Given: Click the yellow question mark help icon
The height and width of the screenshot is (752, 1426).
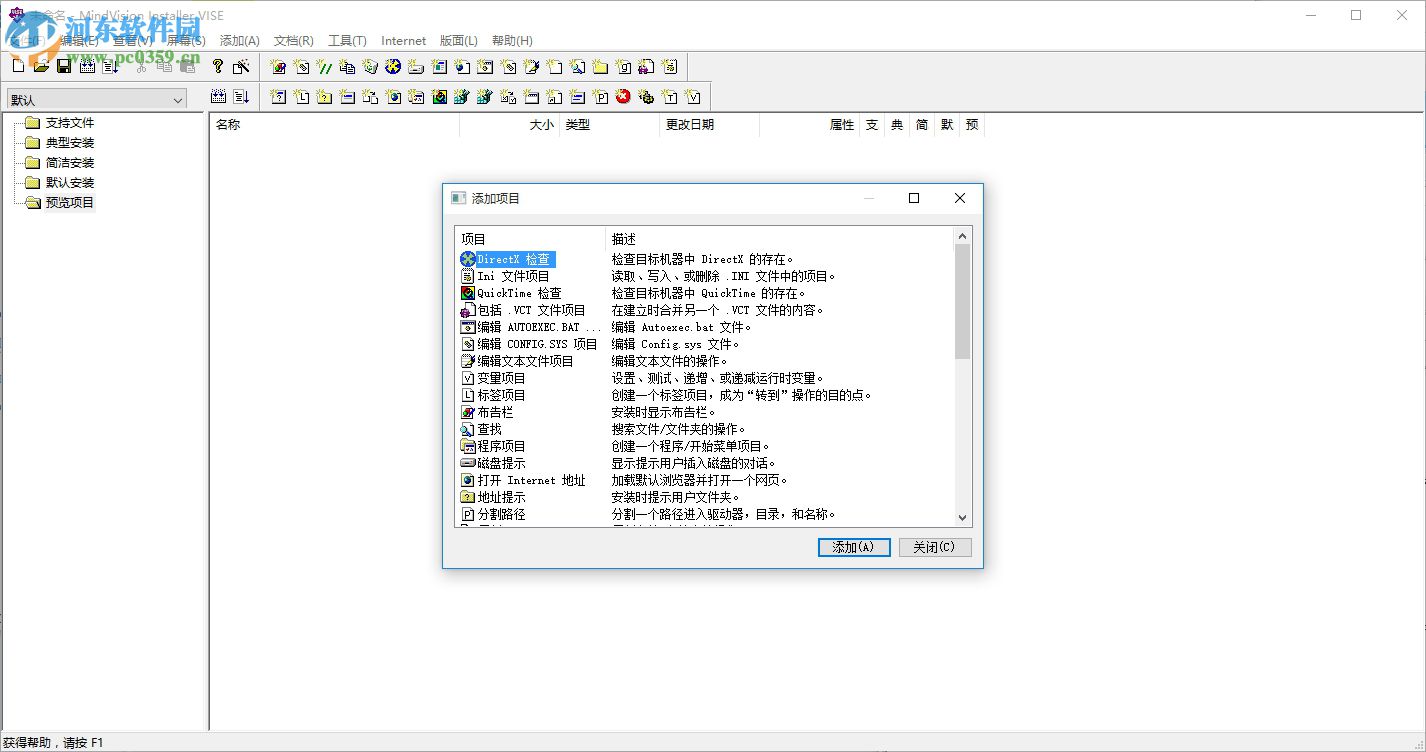Looking at the screenshot, I should (218, 66).
